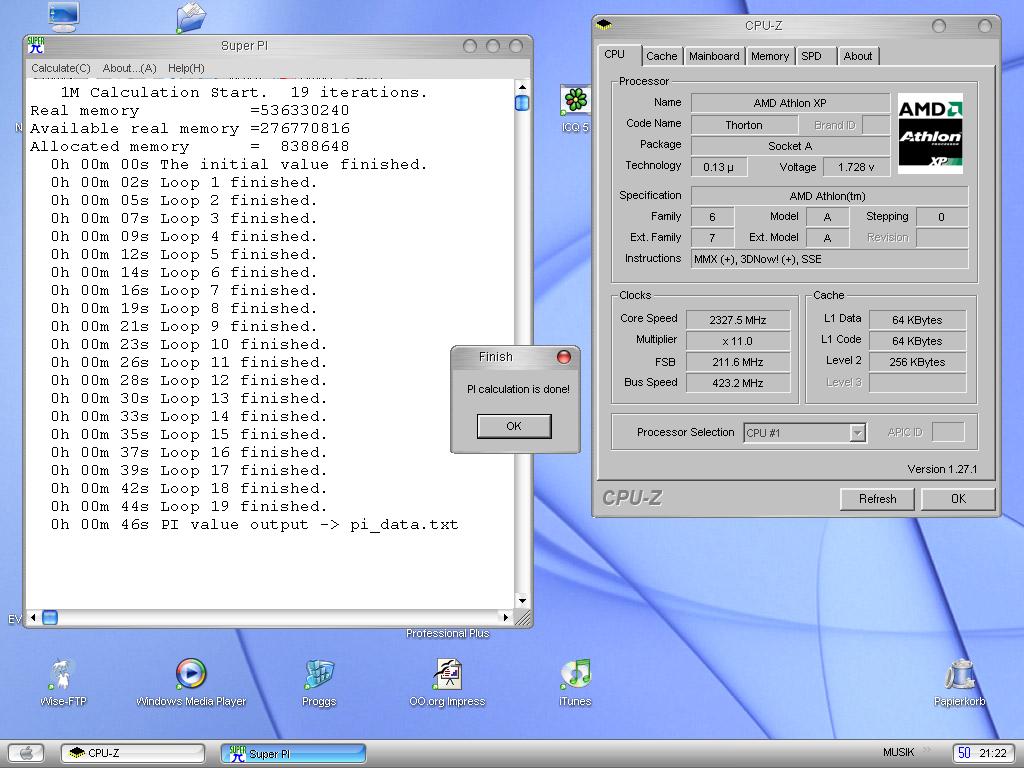1024x768 pixels.
Task: Click the MUSIK toolbar label on taskbar
Action: [x=898, y=752]
